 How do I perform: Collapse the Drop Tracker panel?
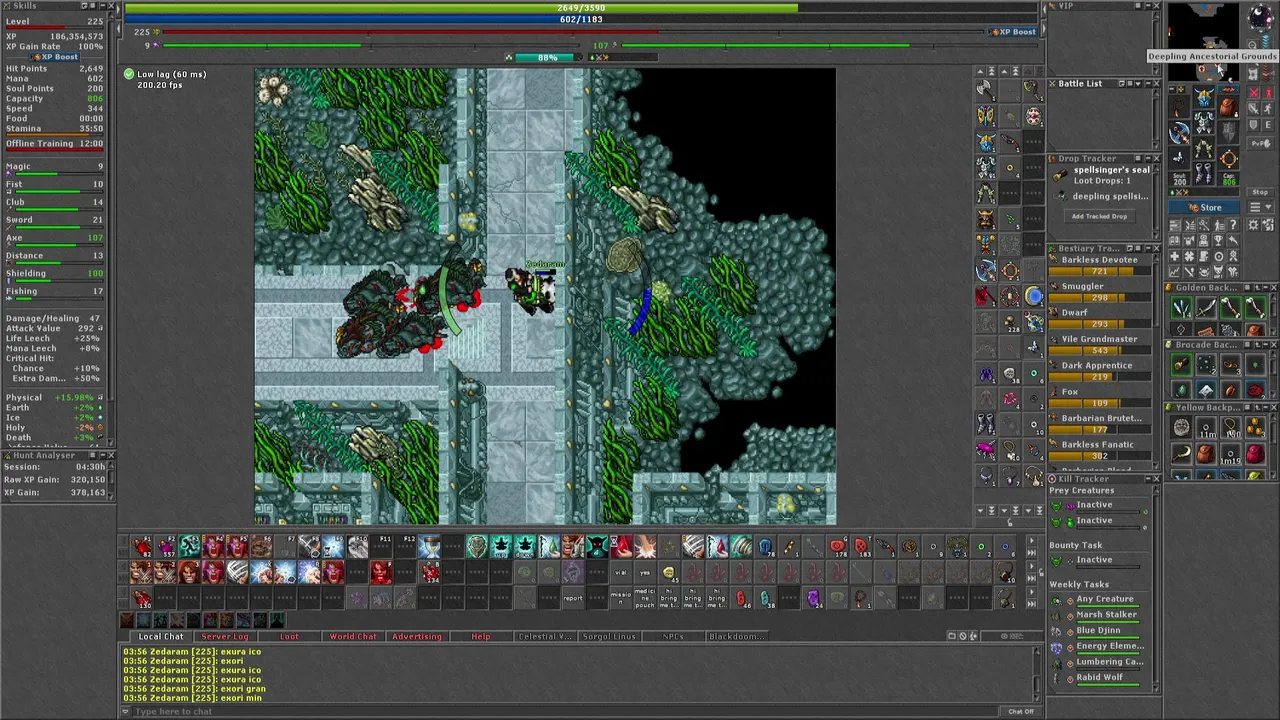click(x=1148, y=158)
